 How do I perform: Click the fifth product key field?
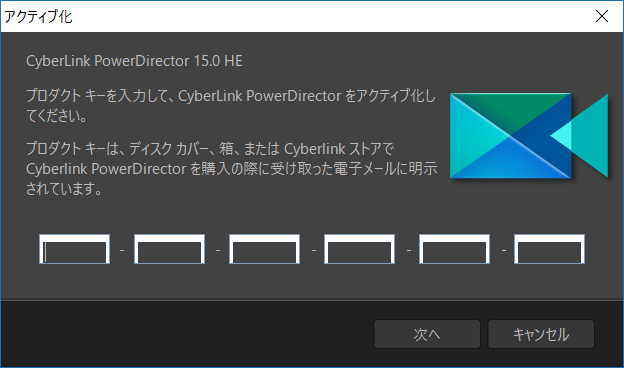point(454,249)
